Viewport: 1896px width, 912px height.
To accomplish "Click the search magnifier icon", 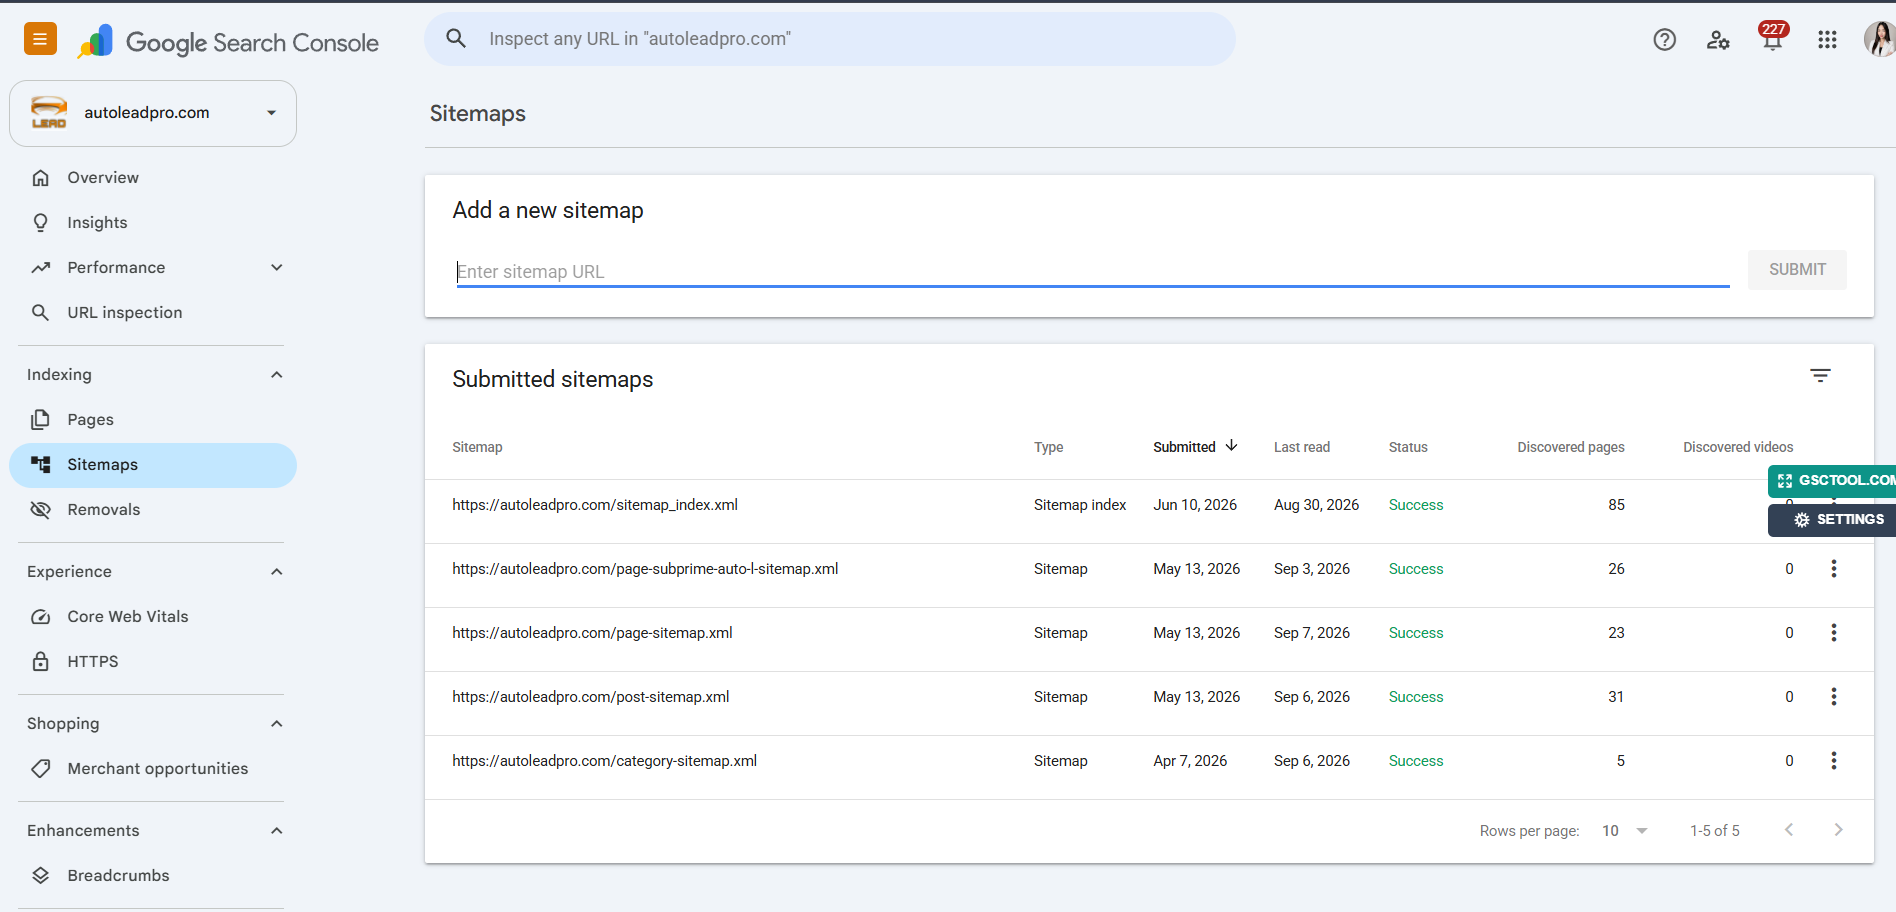I will tap(456, 39).
